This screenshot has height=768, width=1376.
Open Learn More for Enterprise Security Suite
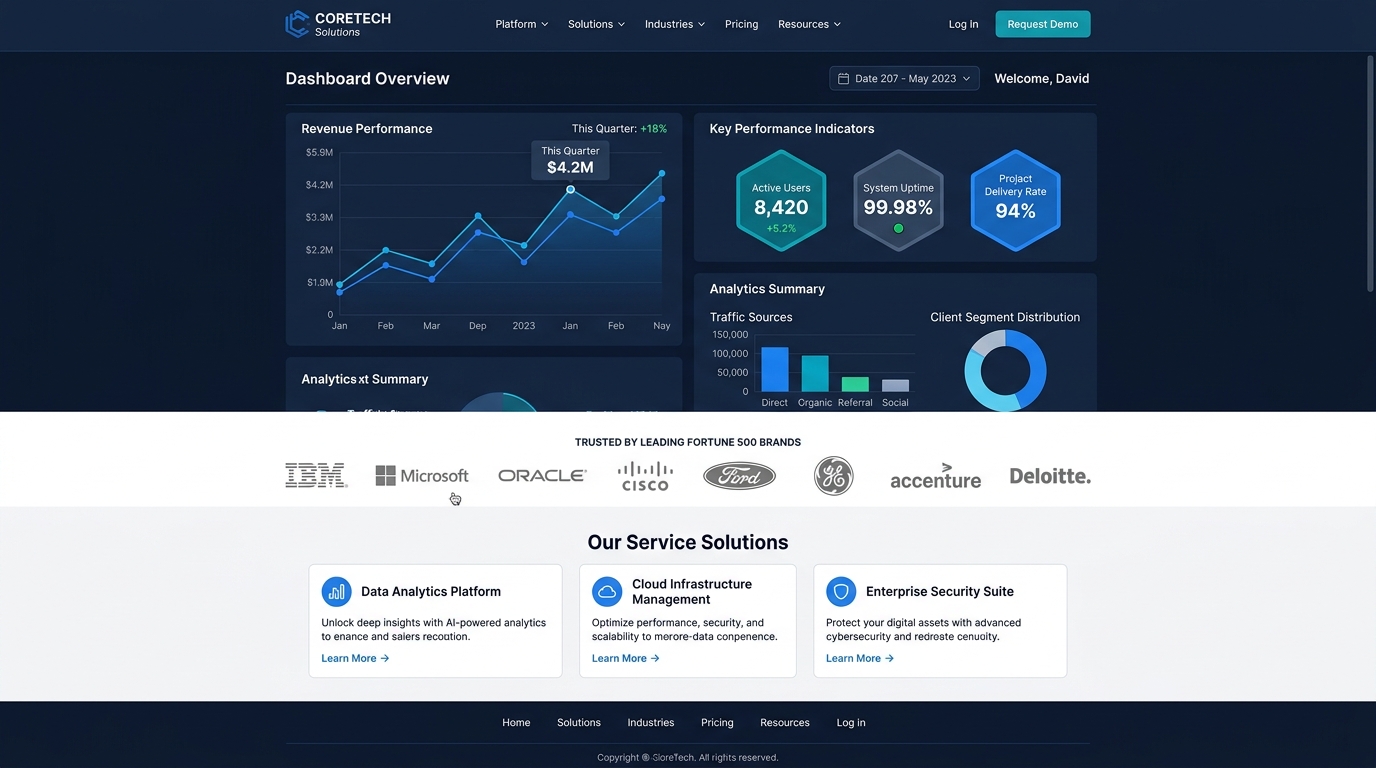[860, 658]
